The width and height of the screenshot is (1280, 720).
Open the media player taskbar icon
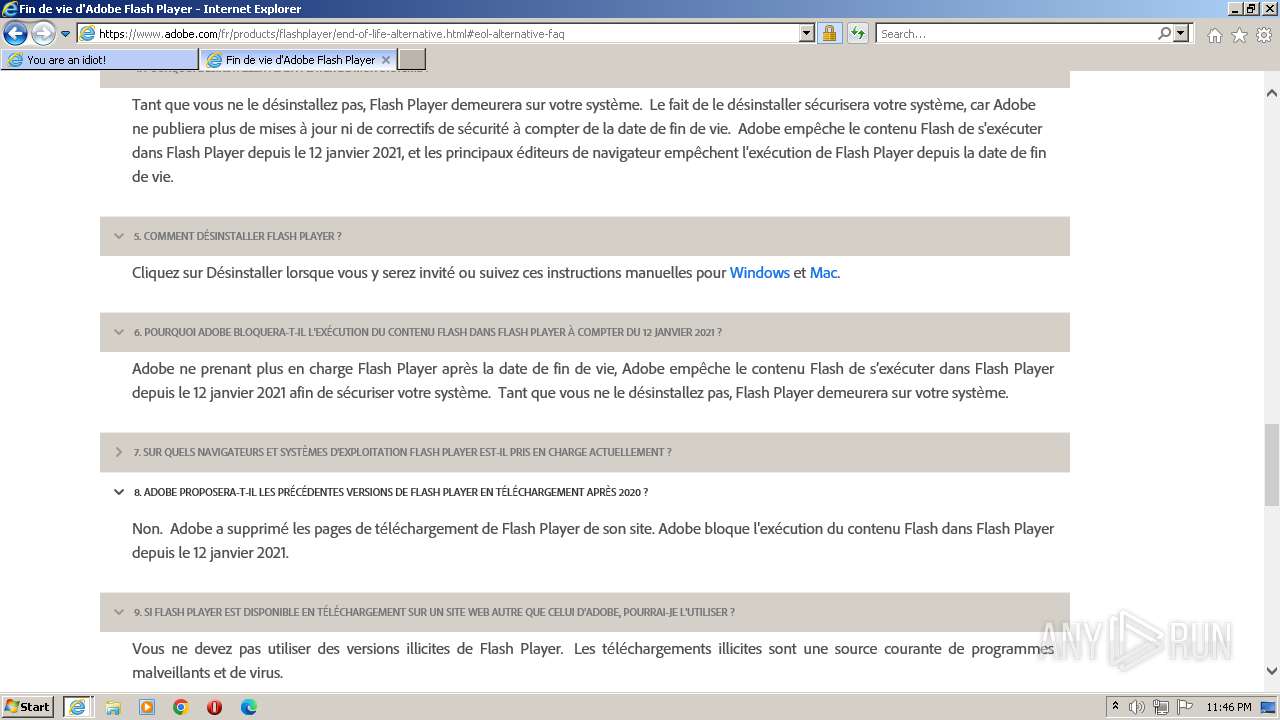(147, 707)
